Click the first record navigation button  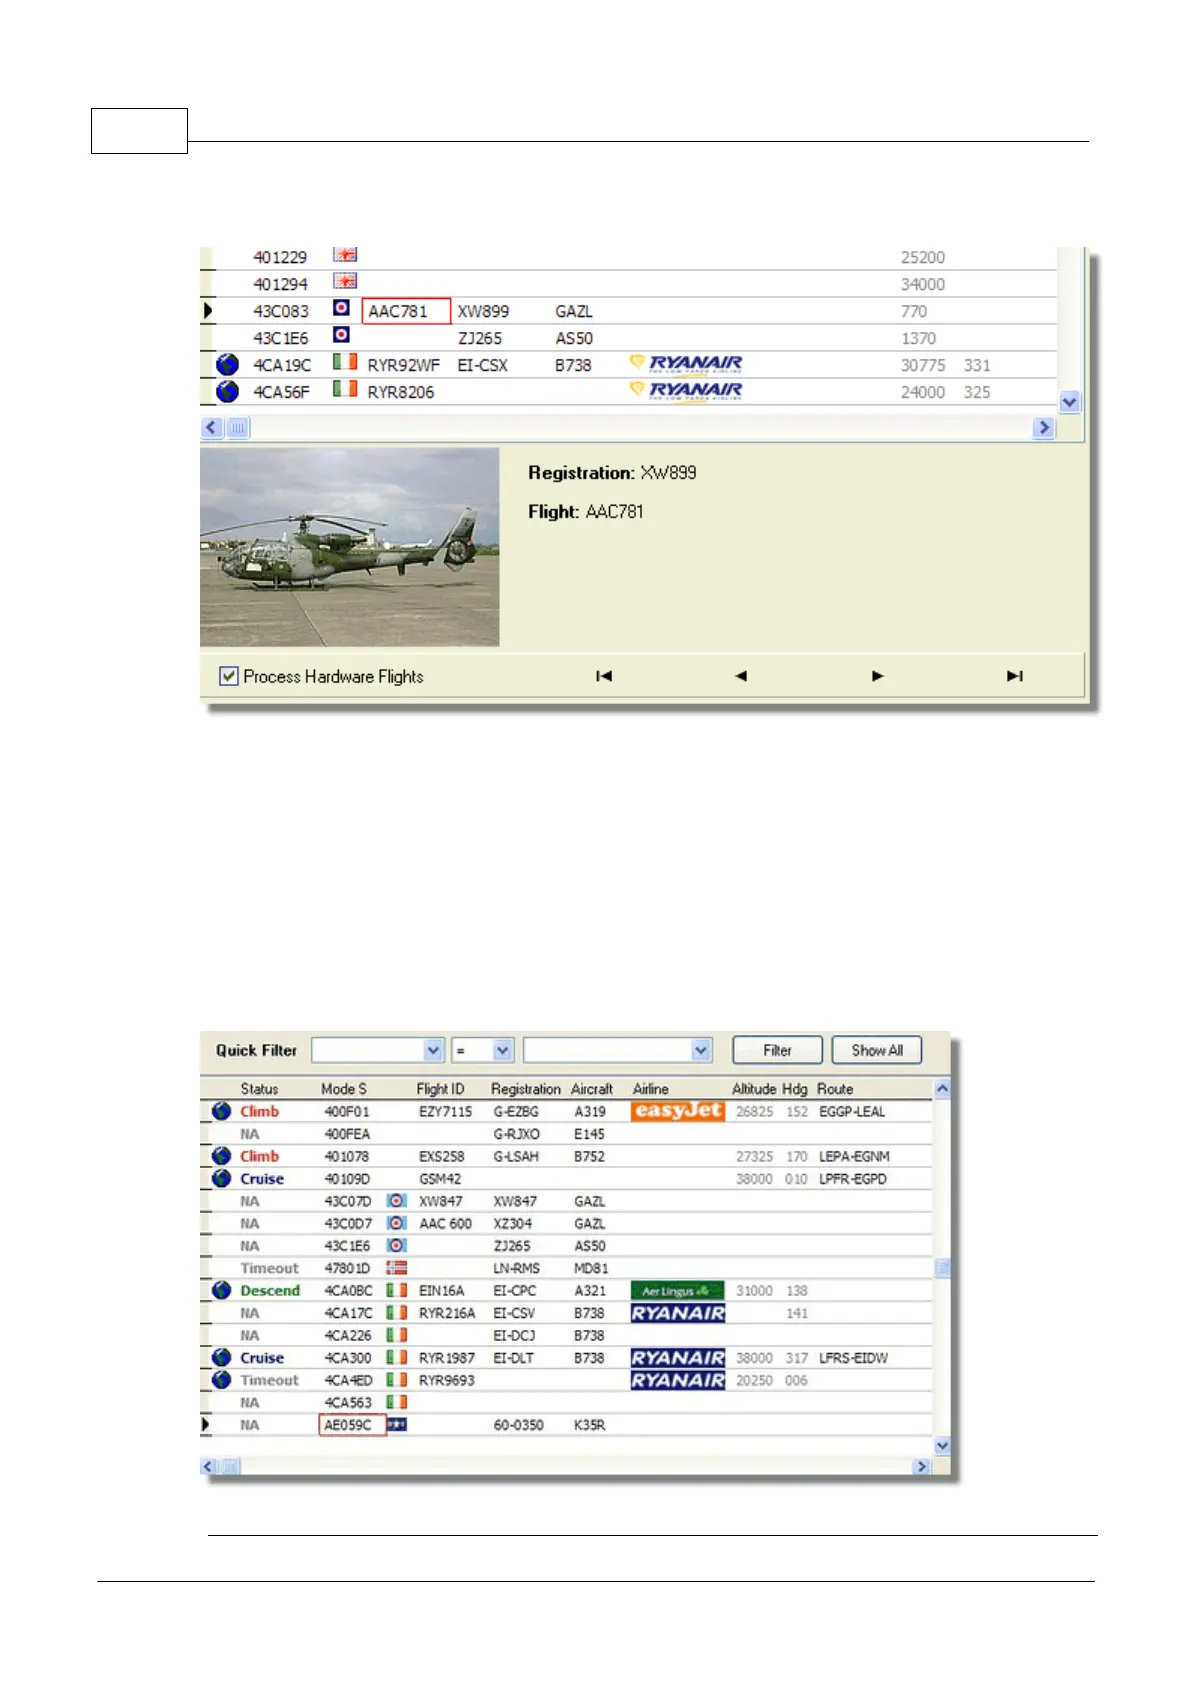(x=604, y=676)
